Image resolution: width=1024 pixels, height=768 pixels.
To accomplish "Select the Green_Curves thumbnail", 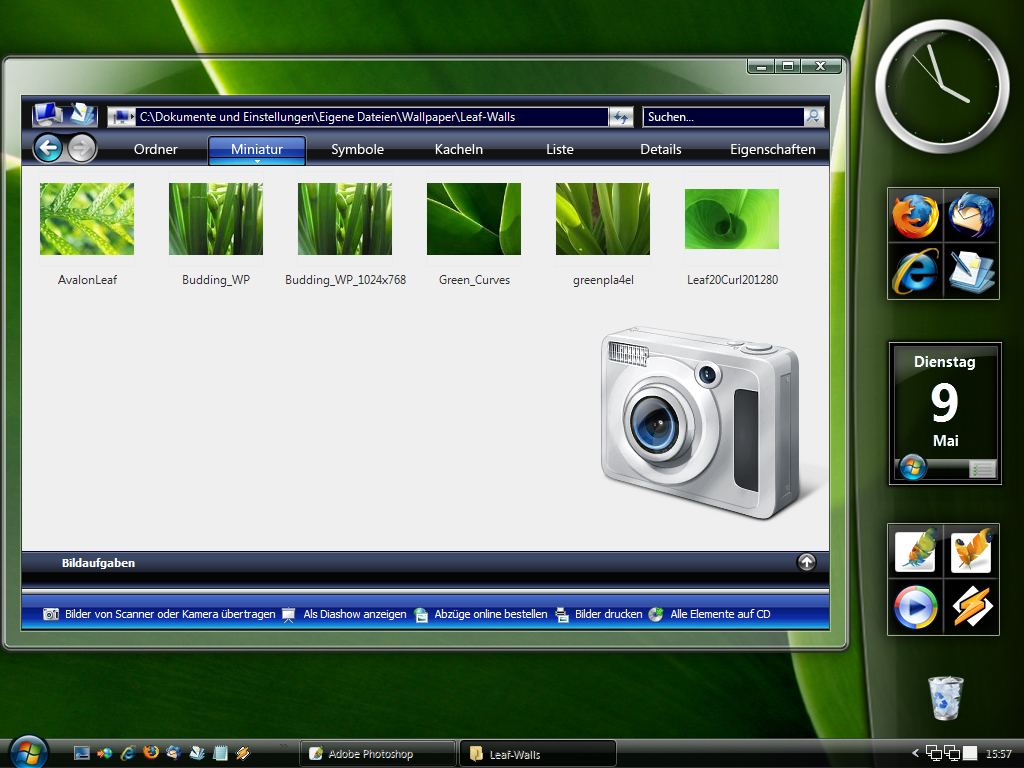I will click(473, 219).
